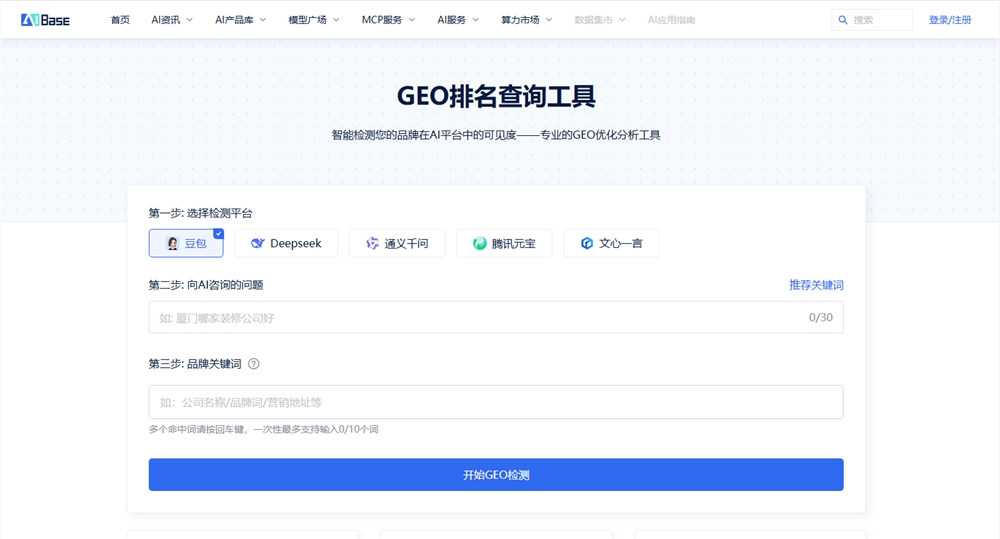1000x539 pixels.
Task: Expand the MCP服务 dropdown menu
Action: 388,20
